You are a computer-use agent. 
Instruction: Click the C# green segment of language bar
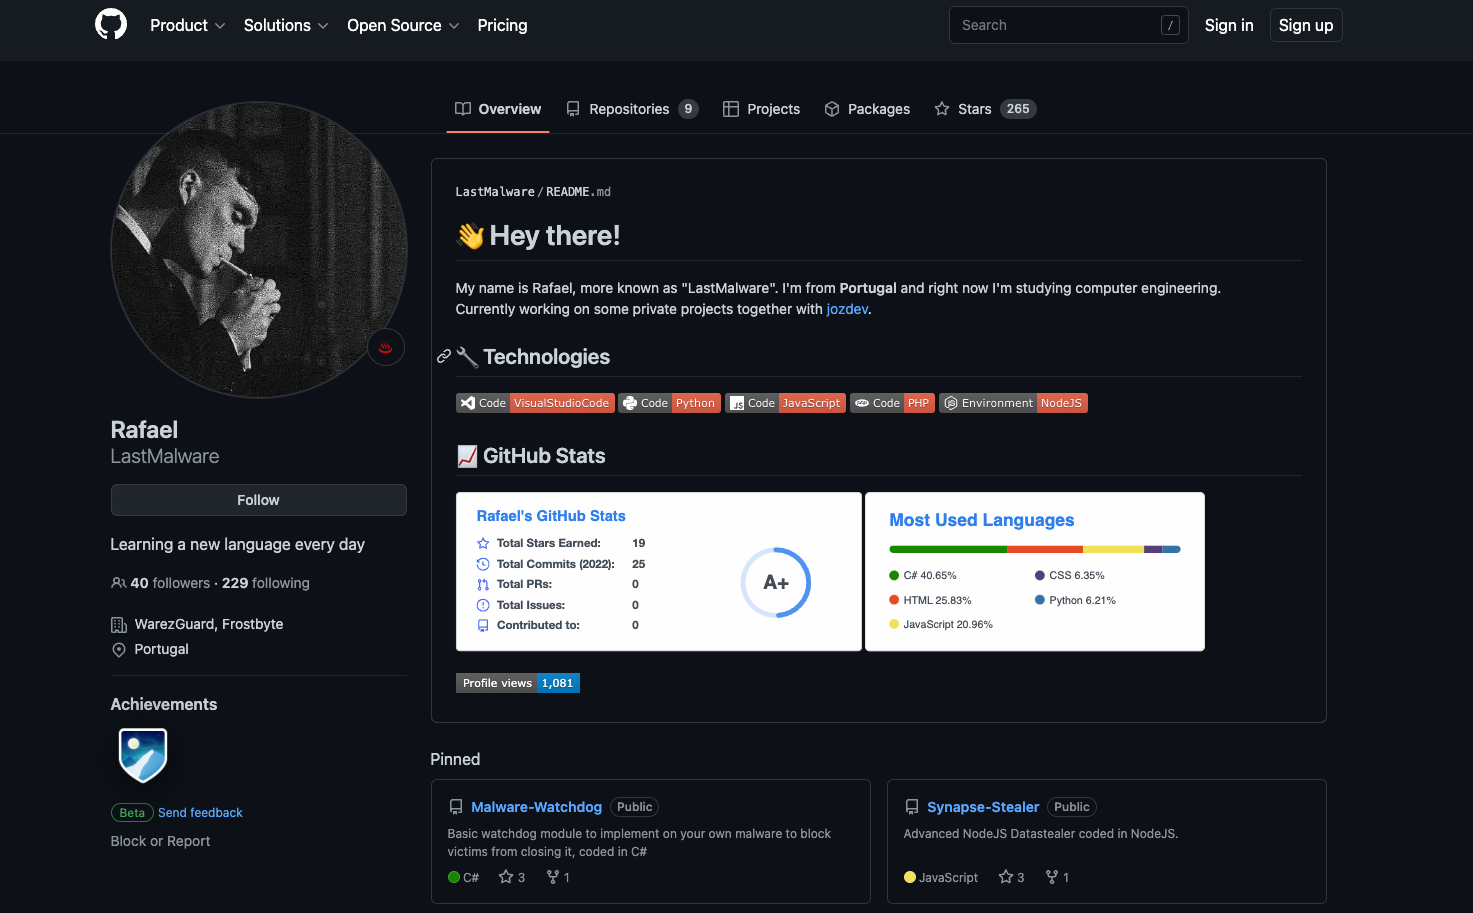[948, 549]
